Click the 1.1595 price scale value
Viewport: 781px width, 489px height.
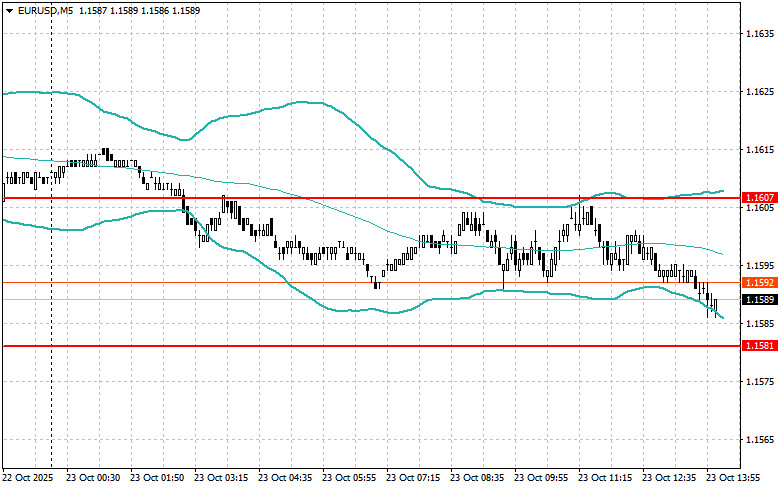pos(760,265)
